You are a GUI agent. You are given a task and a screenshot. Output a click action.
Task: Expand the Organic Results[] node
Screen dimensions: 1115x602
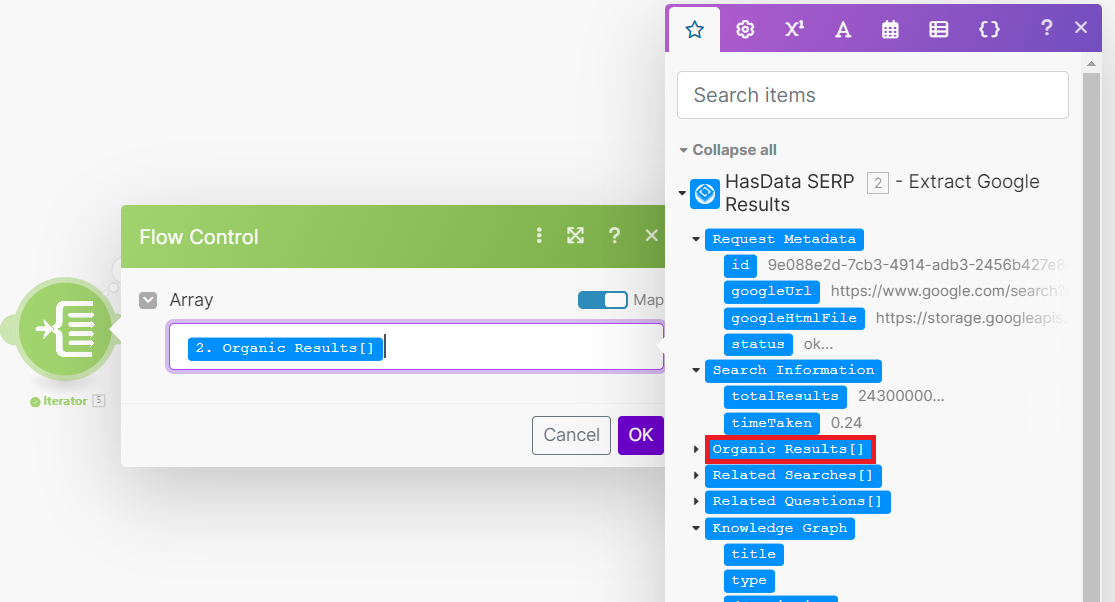point(696,449)
